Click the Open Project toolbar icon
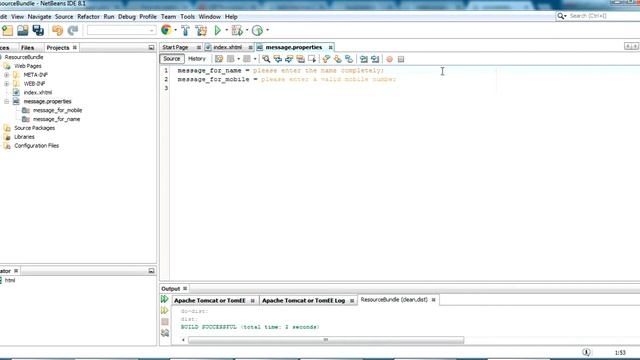Viewport: 640px width, 360px height. [x=22, y=30]
